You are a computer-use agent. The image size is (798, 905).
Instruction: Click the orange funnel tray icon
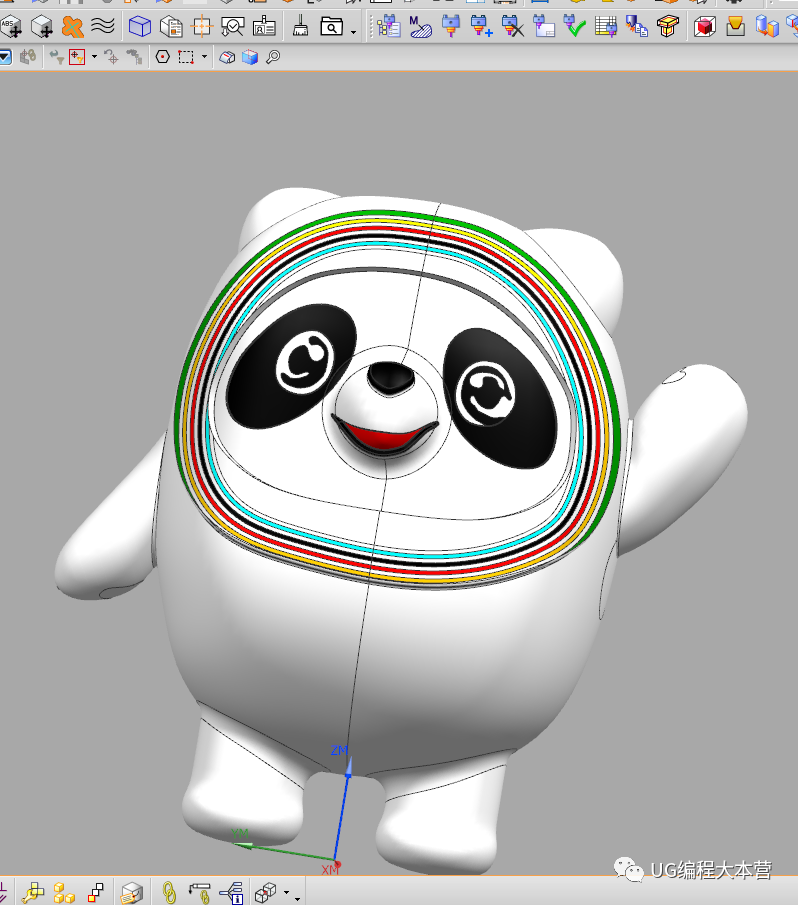click(735, 27)
